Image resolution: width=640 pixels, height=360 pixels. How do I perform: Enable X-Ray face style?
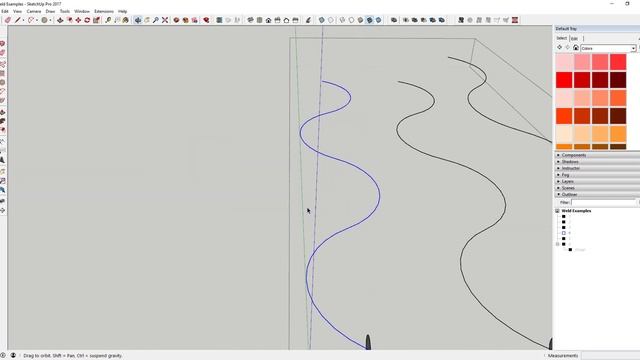tap(322, 20)
